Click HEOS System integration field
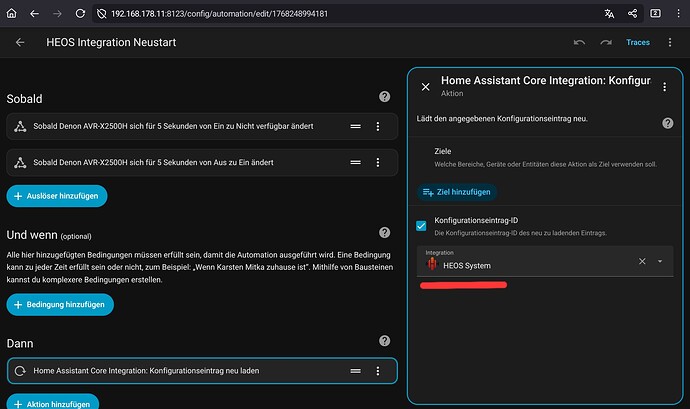Viewport: 690px width, 409px height. coord(545,262)
